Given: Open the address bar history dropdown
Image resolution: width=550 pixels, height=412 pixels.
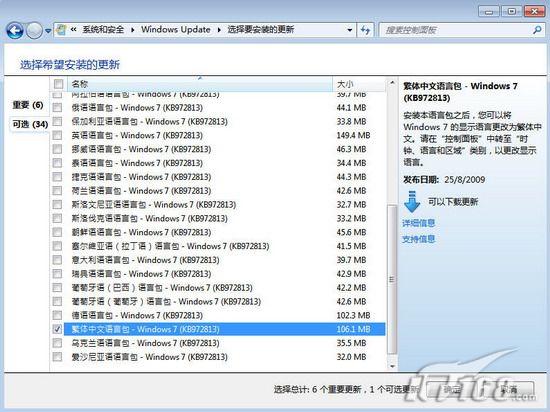Looking at the screenshot, I should pos(349,30).
